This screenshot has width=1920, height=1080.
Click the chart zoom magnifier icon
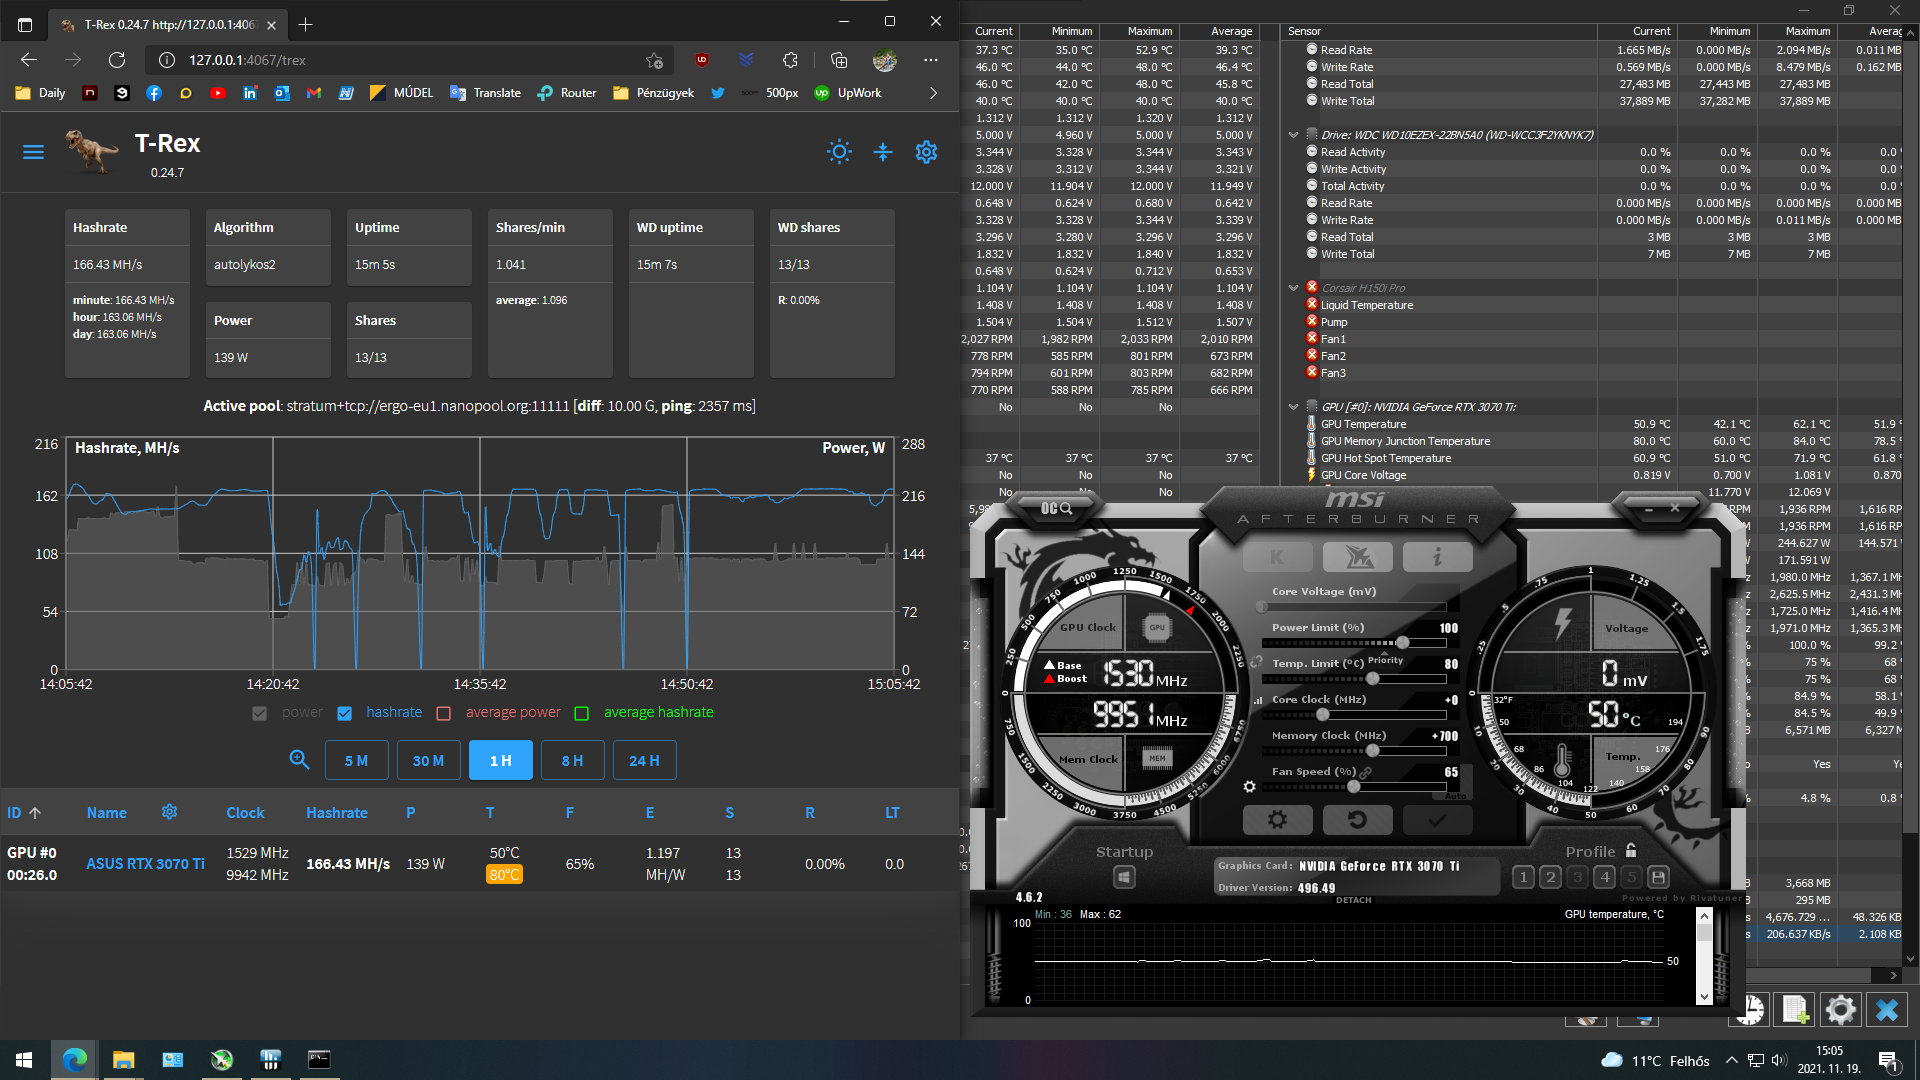(x=299, y=760)
